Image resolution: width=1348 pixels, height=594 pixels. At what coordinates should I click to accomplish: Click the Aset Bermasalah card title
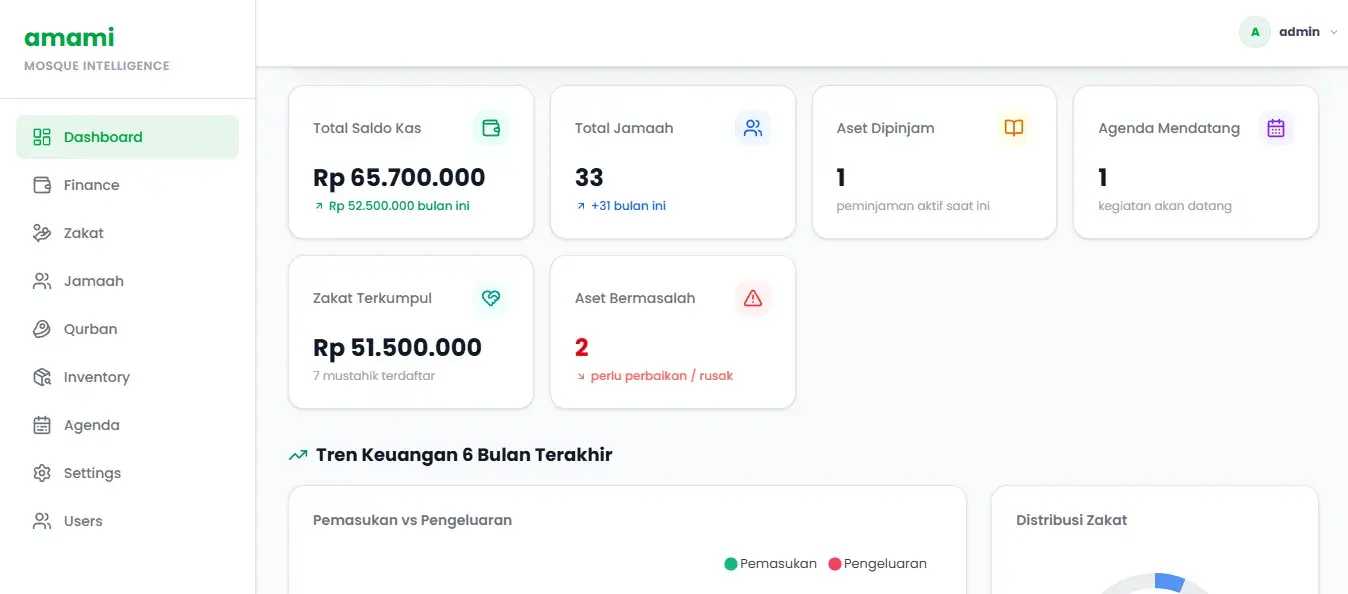635,298
